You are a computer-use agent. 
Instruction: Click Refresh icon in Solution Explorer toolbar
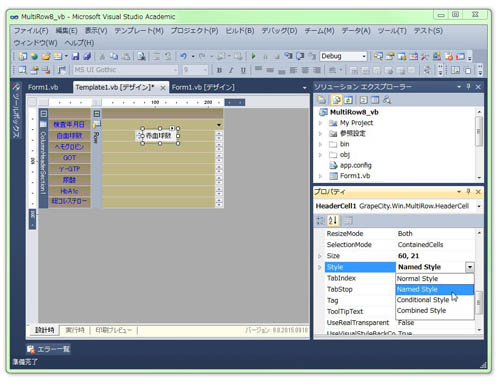[x=348, y=100]
